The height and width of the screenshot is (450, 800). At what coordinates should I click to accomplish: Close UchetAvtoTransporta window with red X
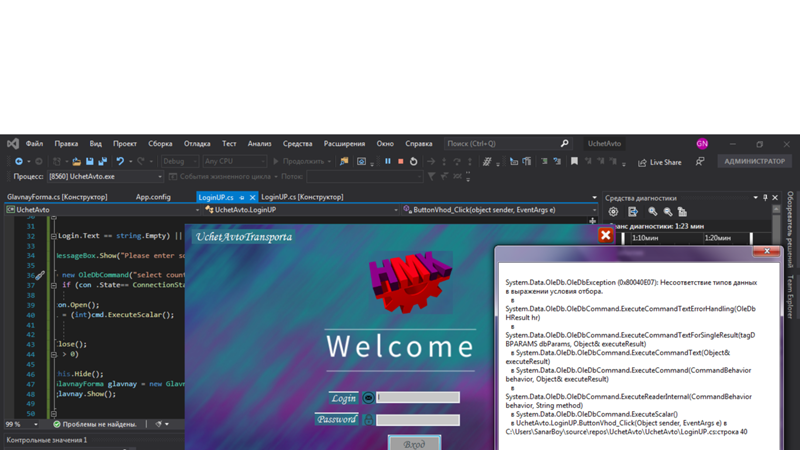[x=605, y=235]
